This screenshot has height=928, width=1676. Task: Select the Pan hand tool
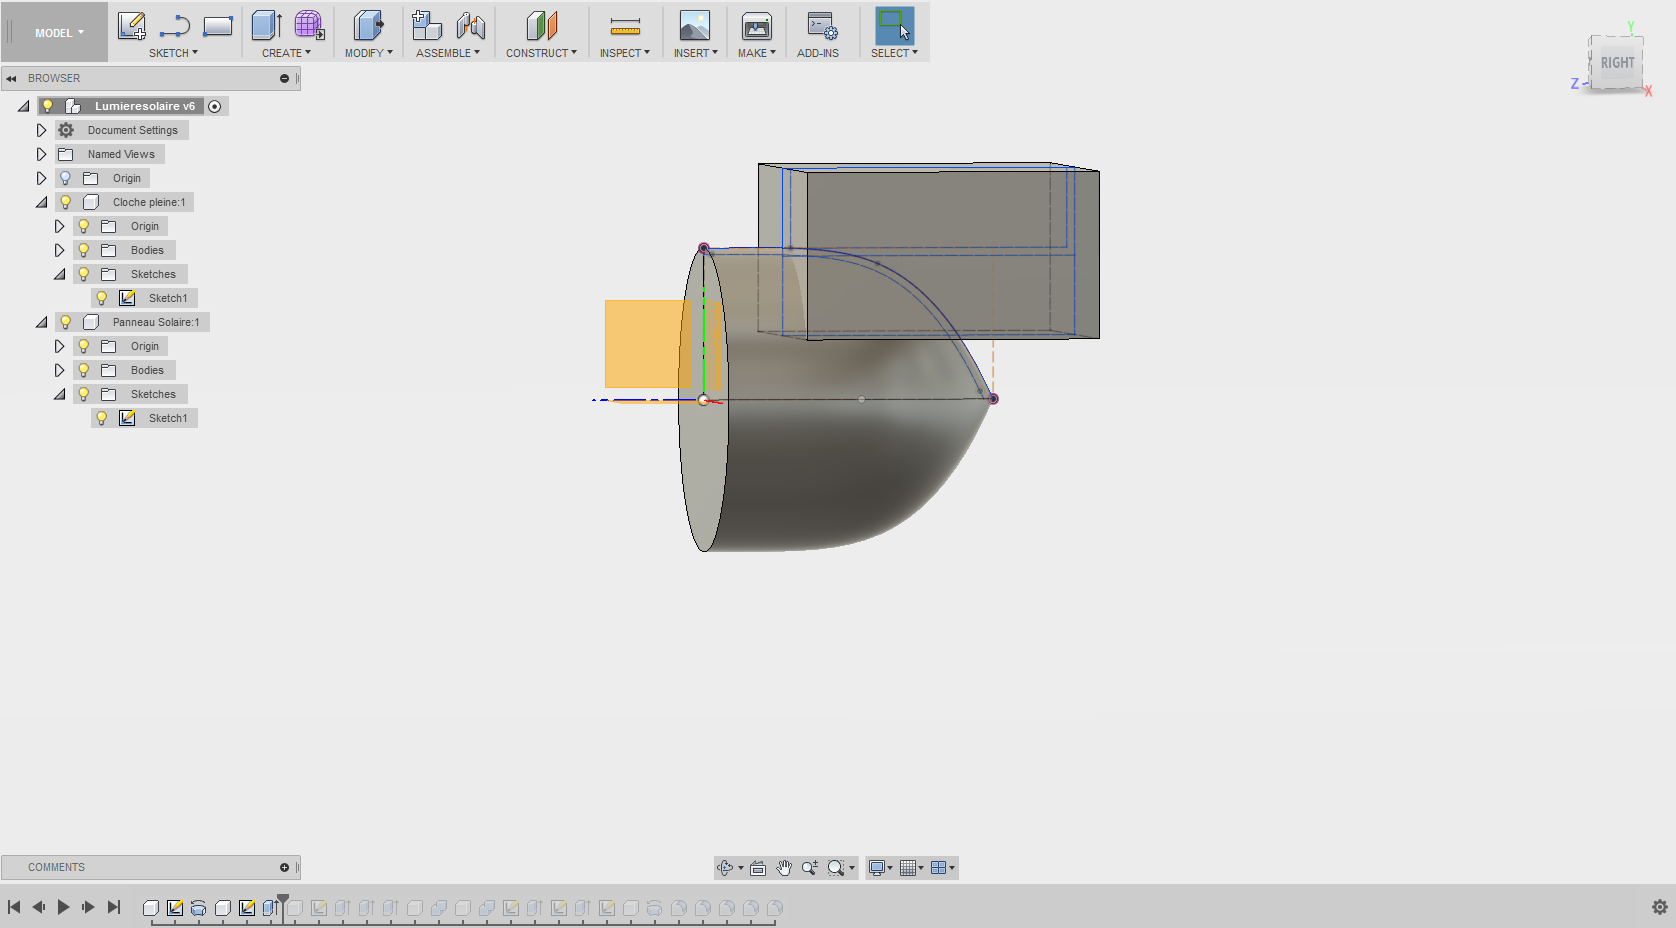tap(784, 868)
